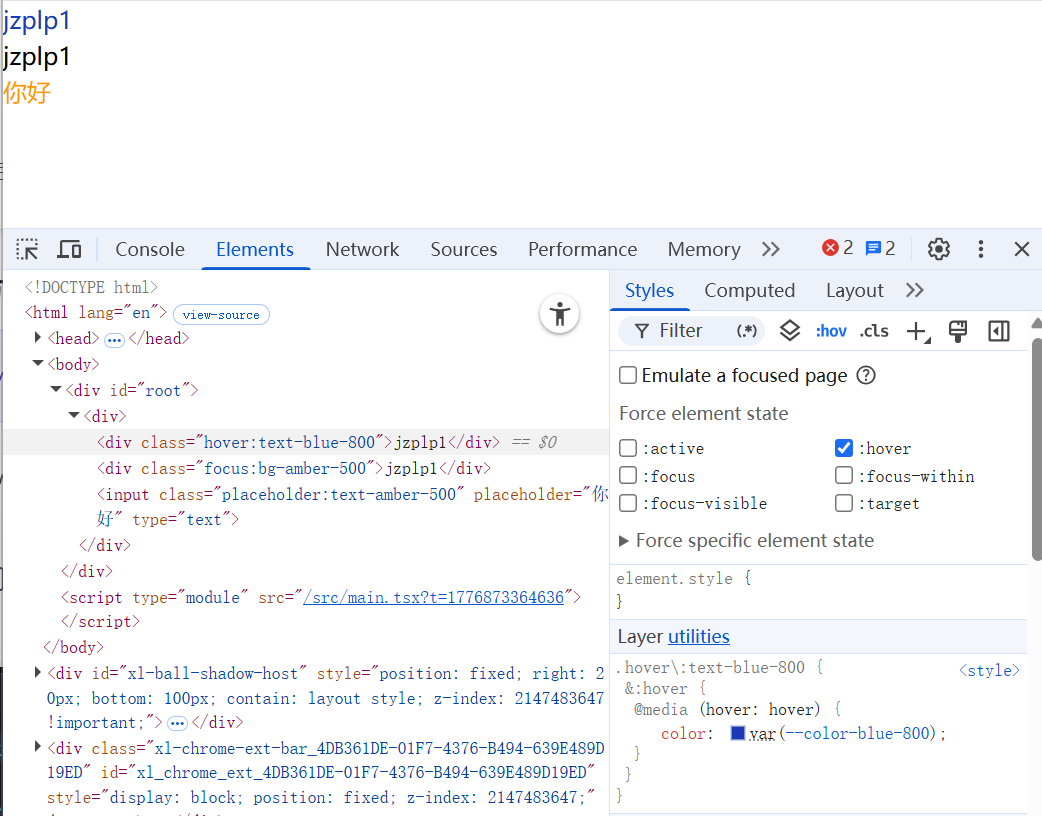Switch to the Performance tab
The image size is (1042, 816).
[x=582, y=249]
